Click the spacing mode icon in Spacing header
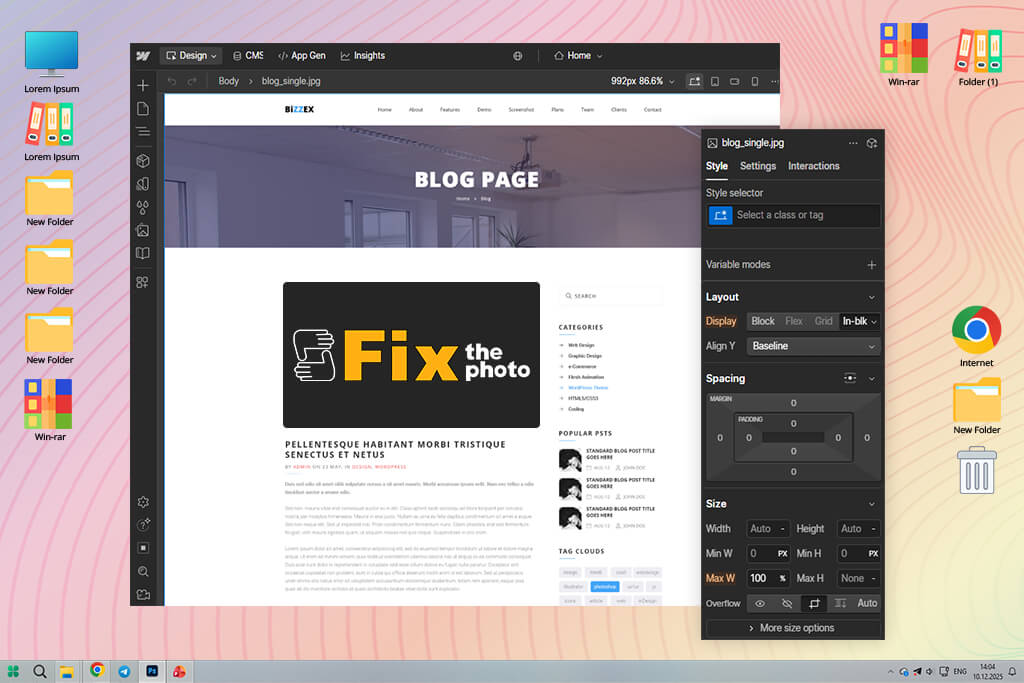1024x683 pixels. [x=850, y=378]
